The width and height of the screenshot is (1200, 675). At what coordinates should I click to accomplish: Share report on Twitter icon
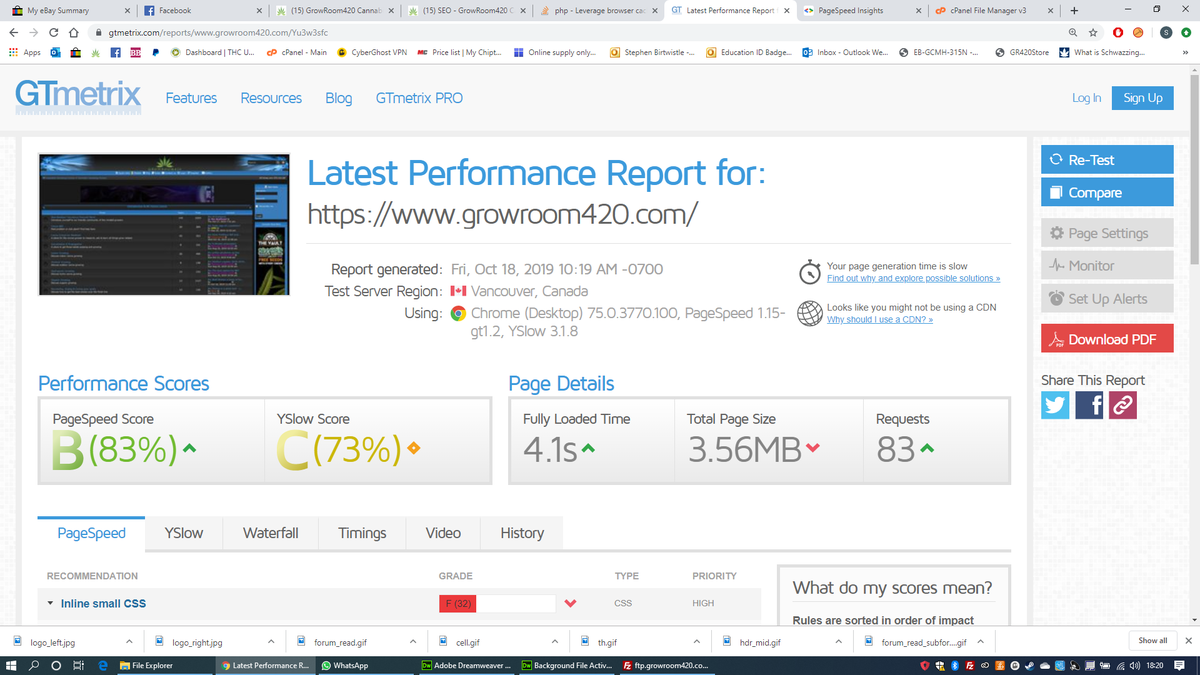(x=1056, y=404)
